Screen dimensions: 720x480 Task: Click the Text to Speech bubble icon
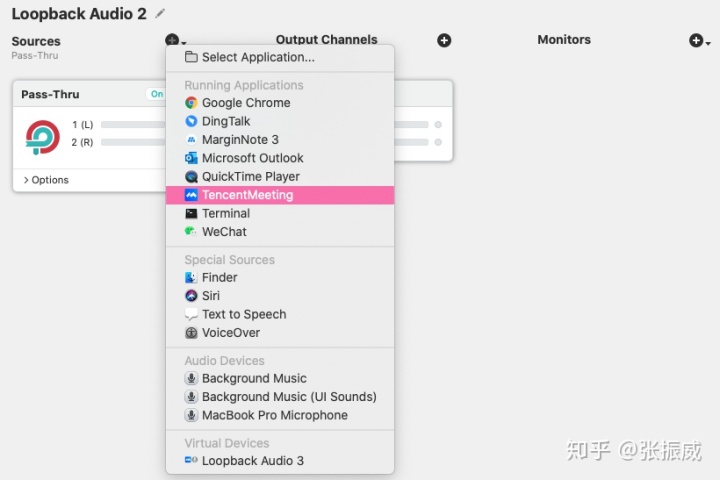pyautogui.click(x=191, y=315)
